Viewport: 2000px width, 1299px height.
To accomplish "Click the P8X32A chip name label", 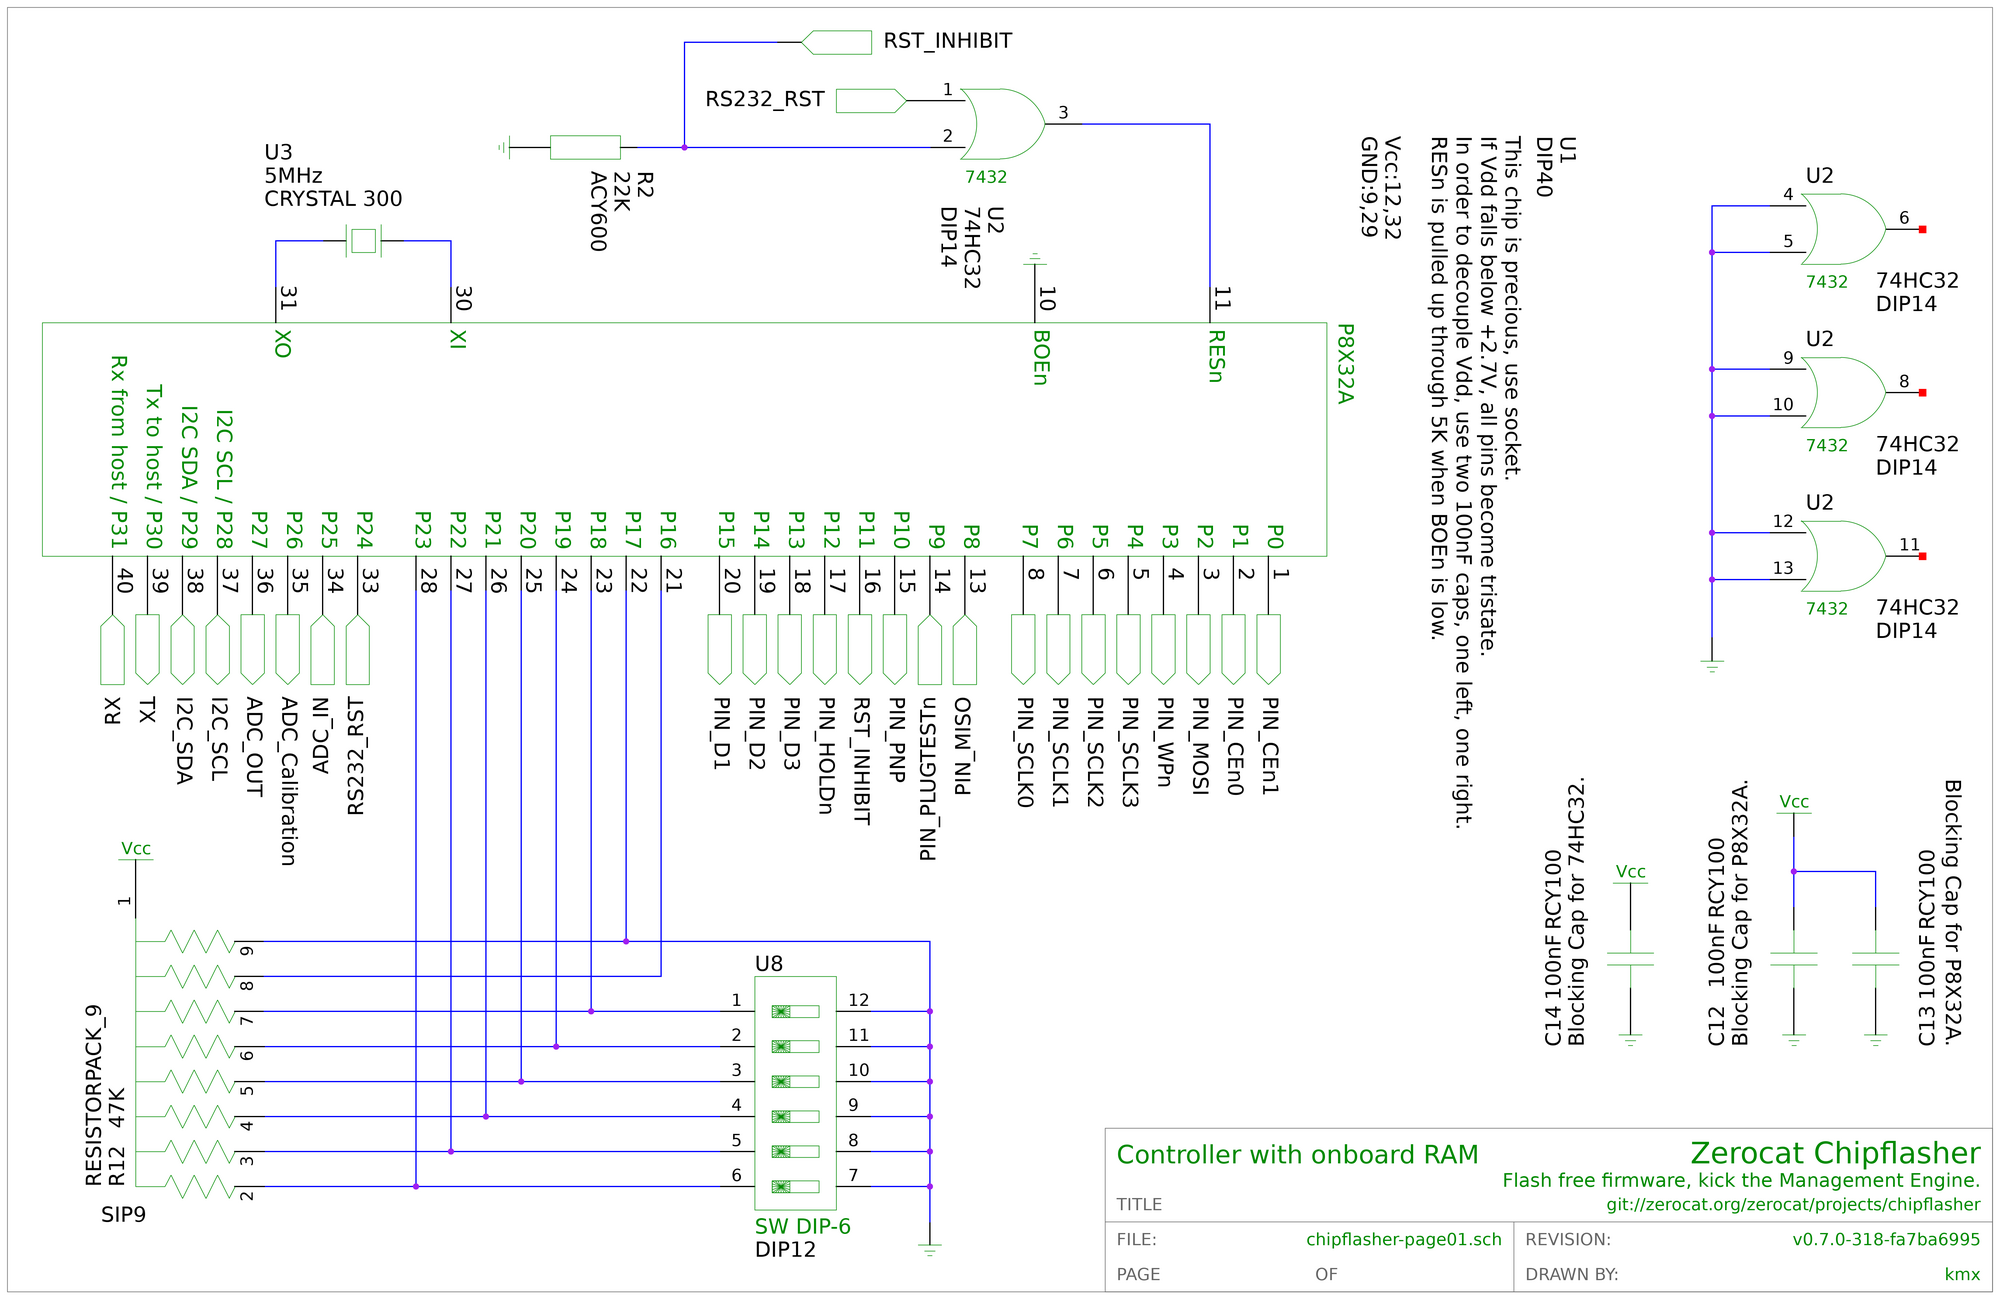I will click(x=1345, y=363).
